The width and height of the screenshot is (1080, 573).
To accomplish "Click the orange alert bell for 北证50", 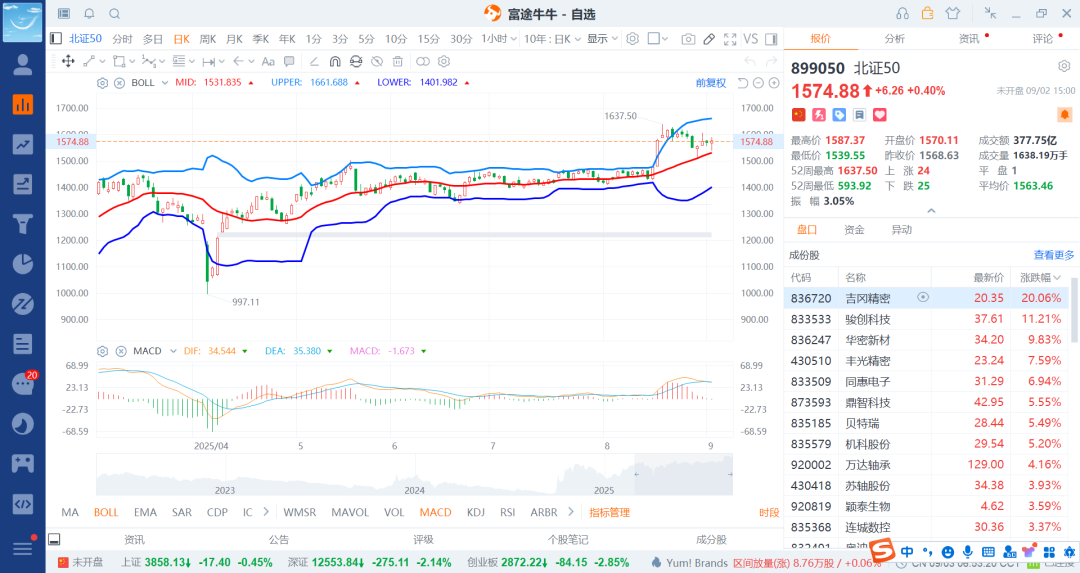I will pos(1064,114).
